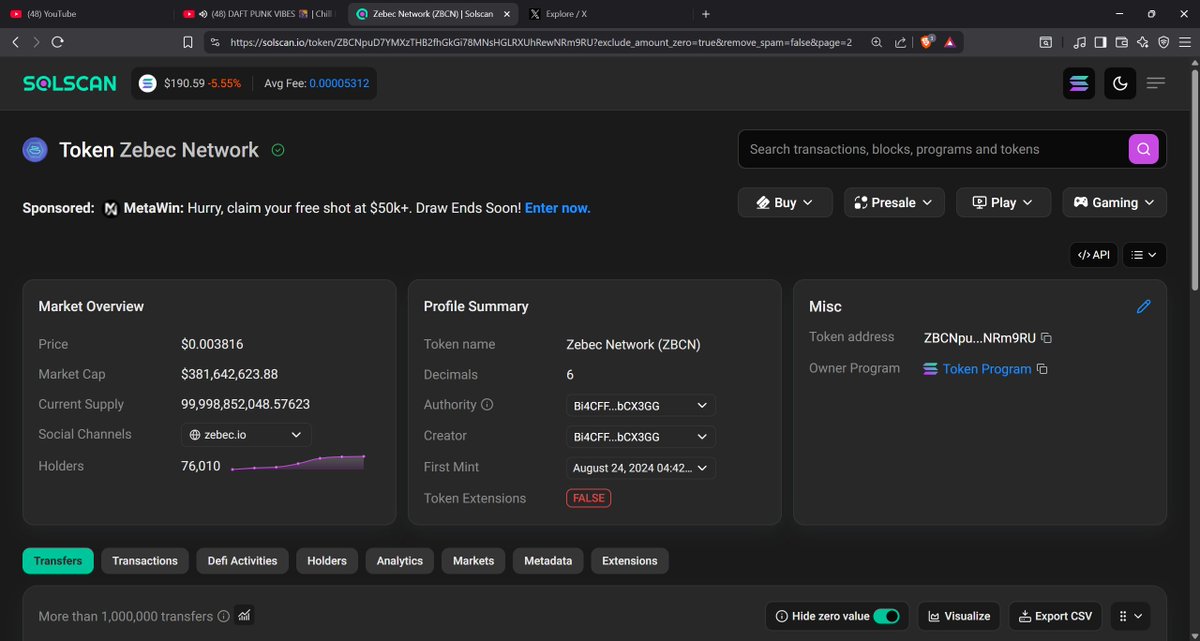Expand the Buy dropdown

pyautogui.click(x=785, y=202)
